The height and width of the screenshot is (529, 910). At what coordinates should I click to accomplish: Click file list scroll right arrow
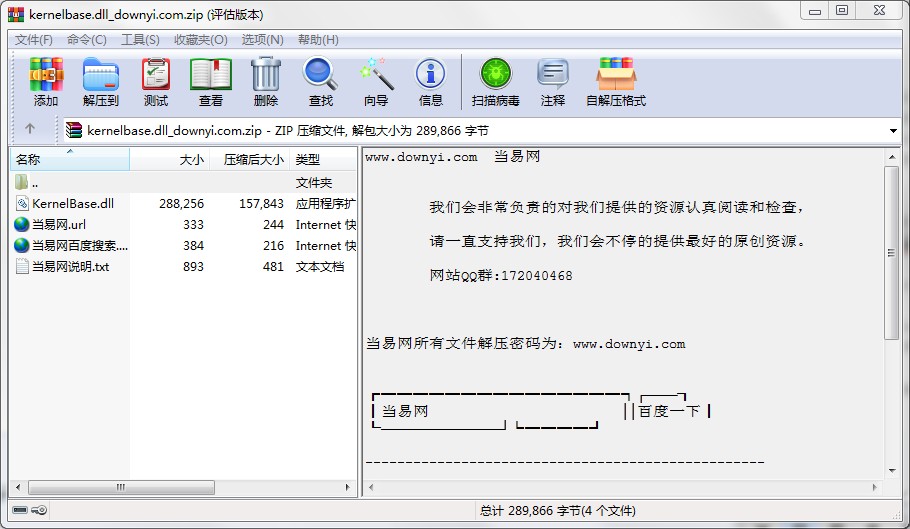coord(348,487)
